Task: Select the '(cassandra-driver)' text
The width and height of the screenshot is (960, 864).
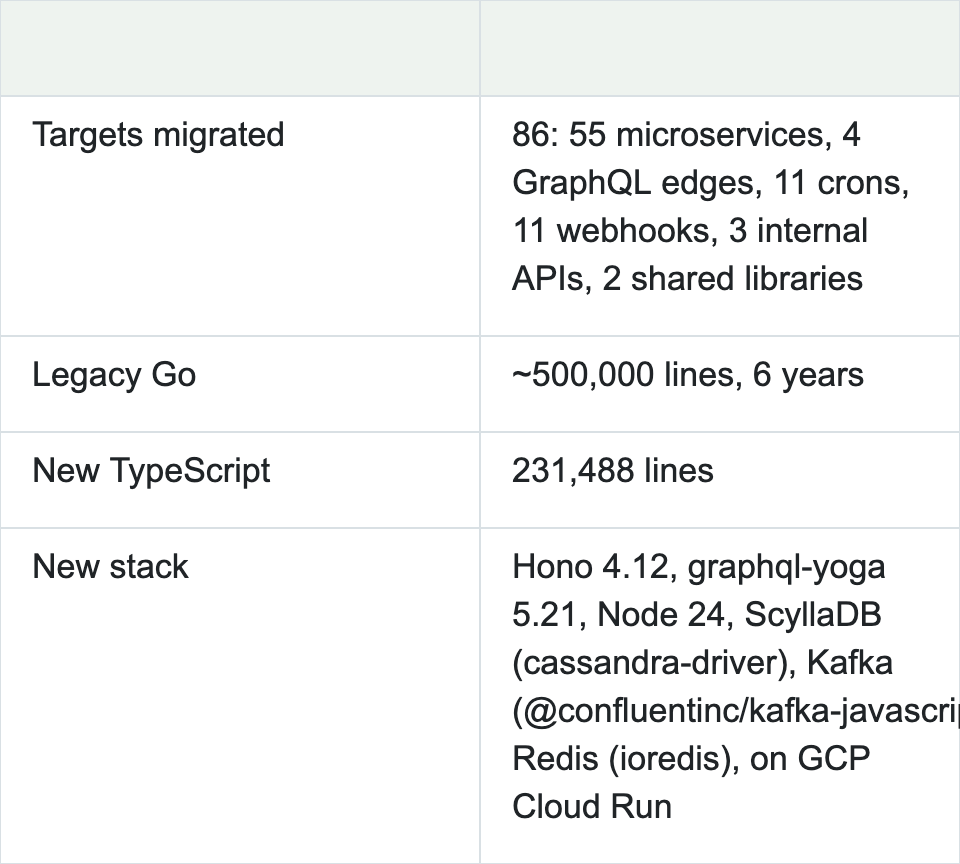Action: (654, 663)
